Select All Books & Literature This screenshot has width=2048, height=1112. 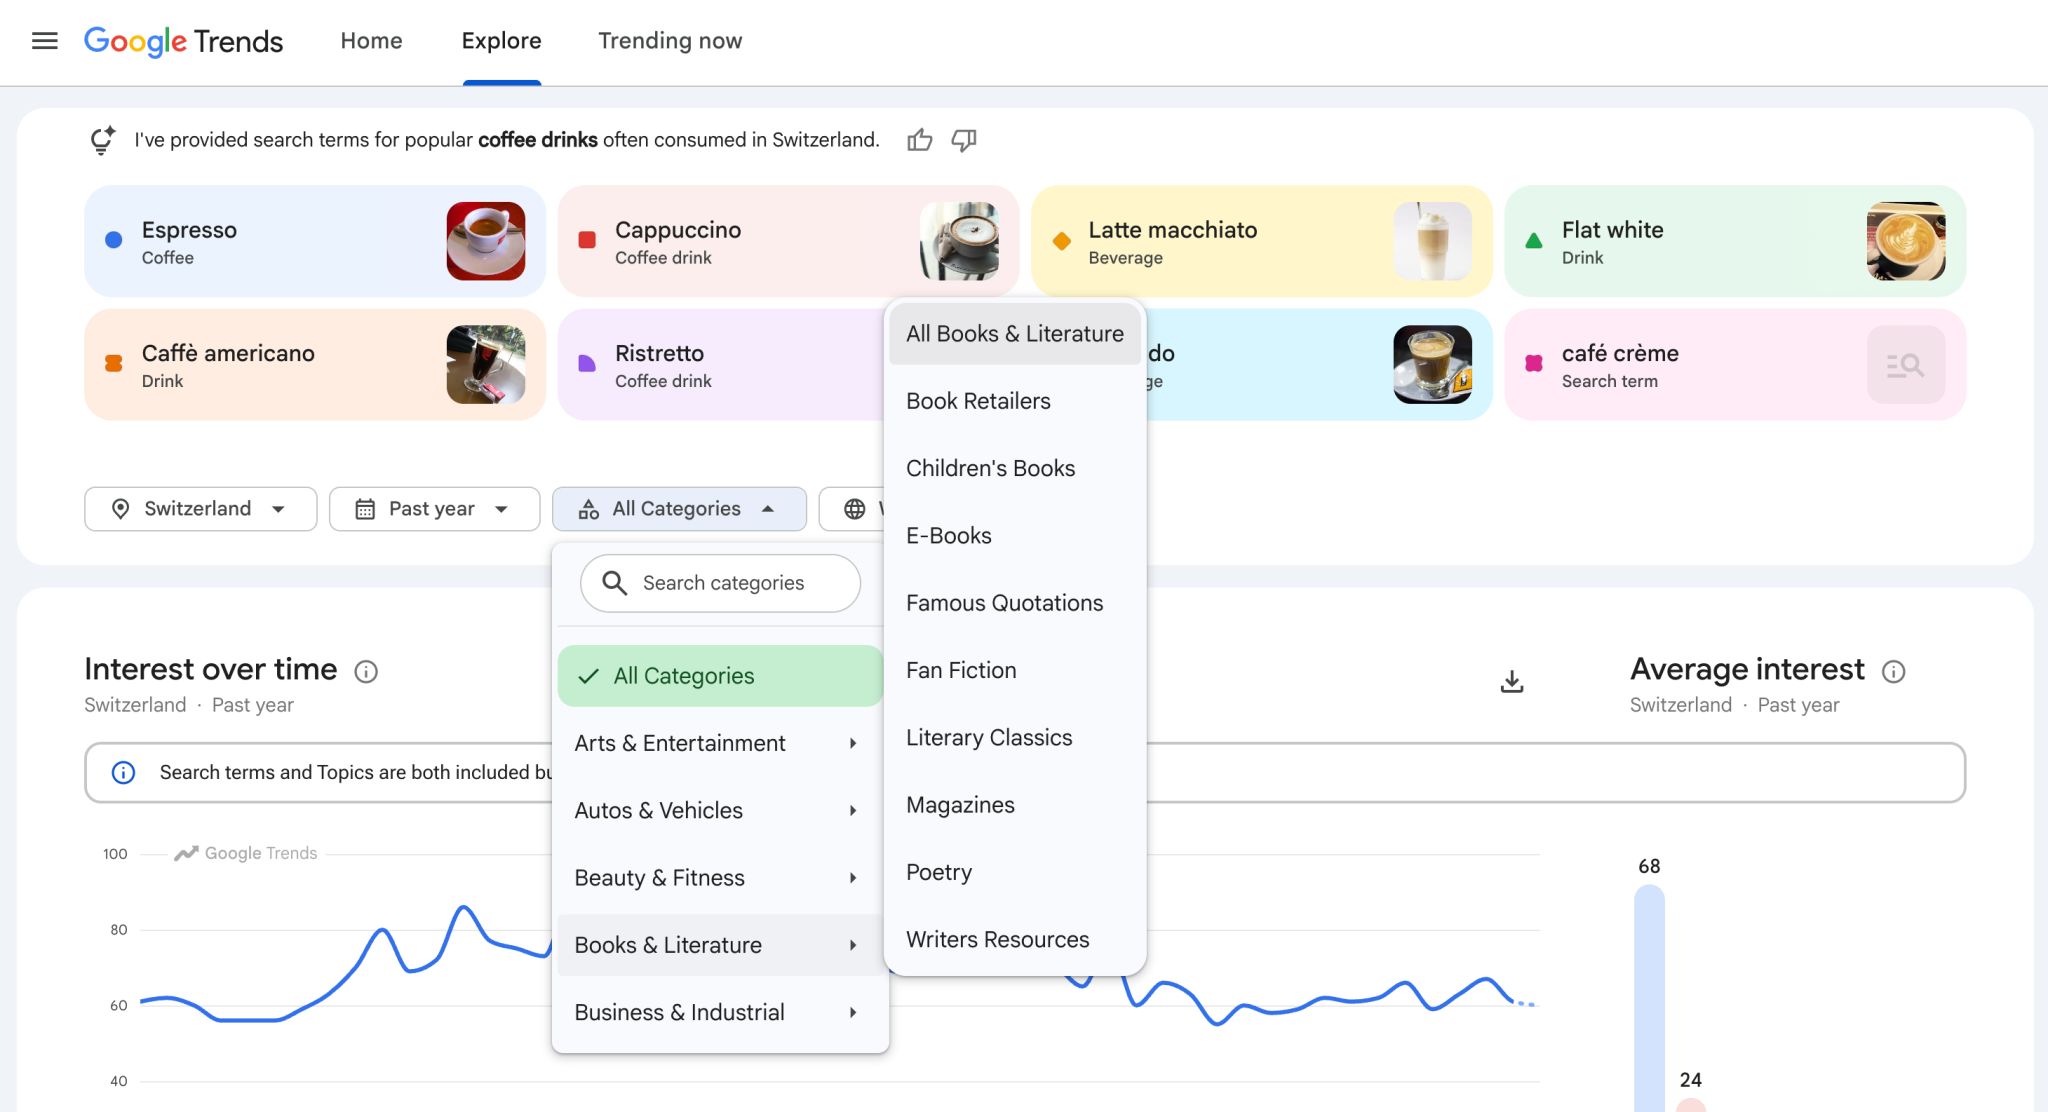pos(1015,334)
